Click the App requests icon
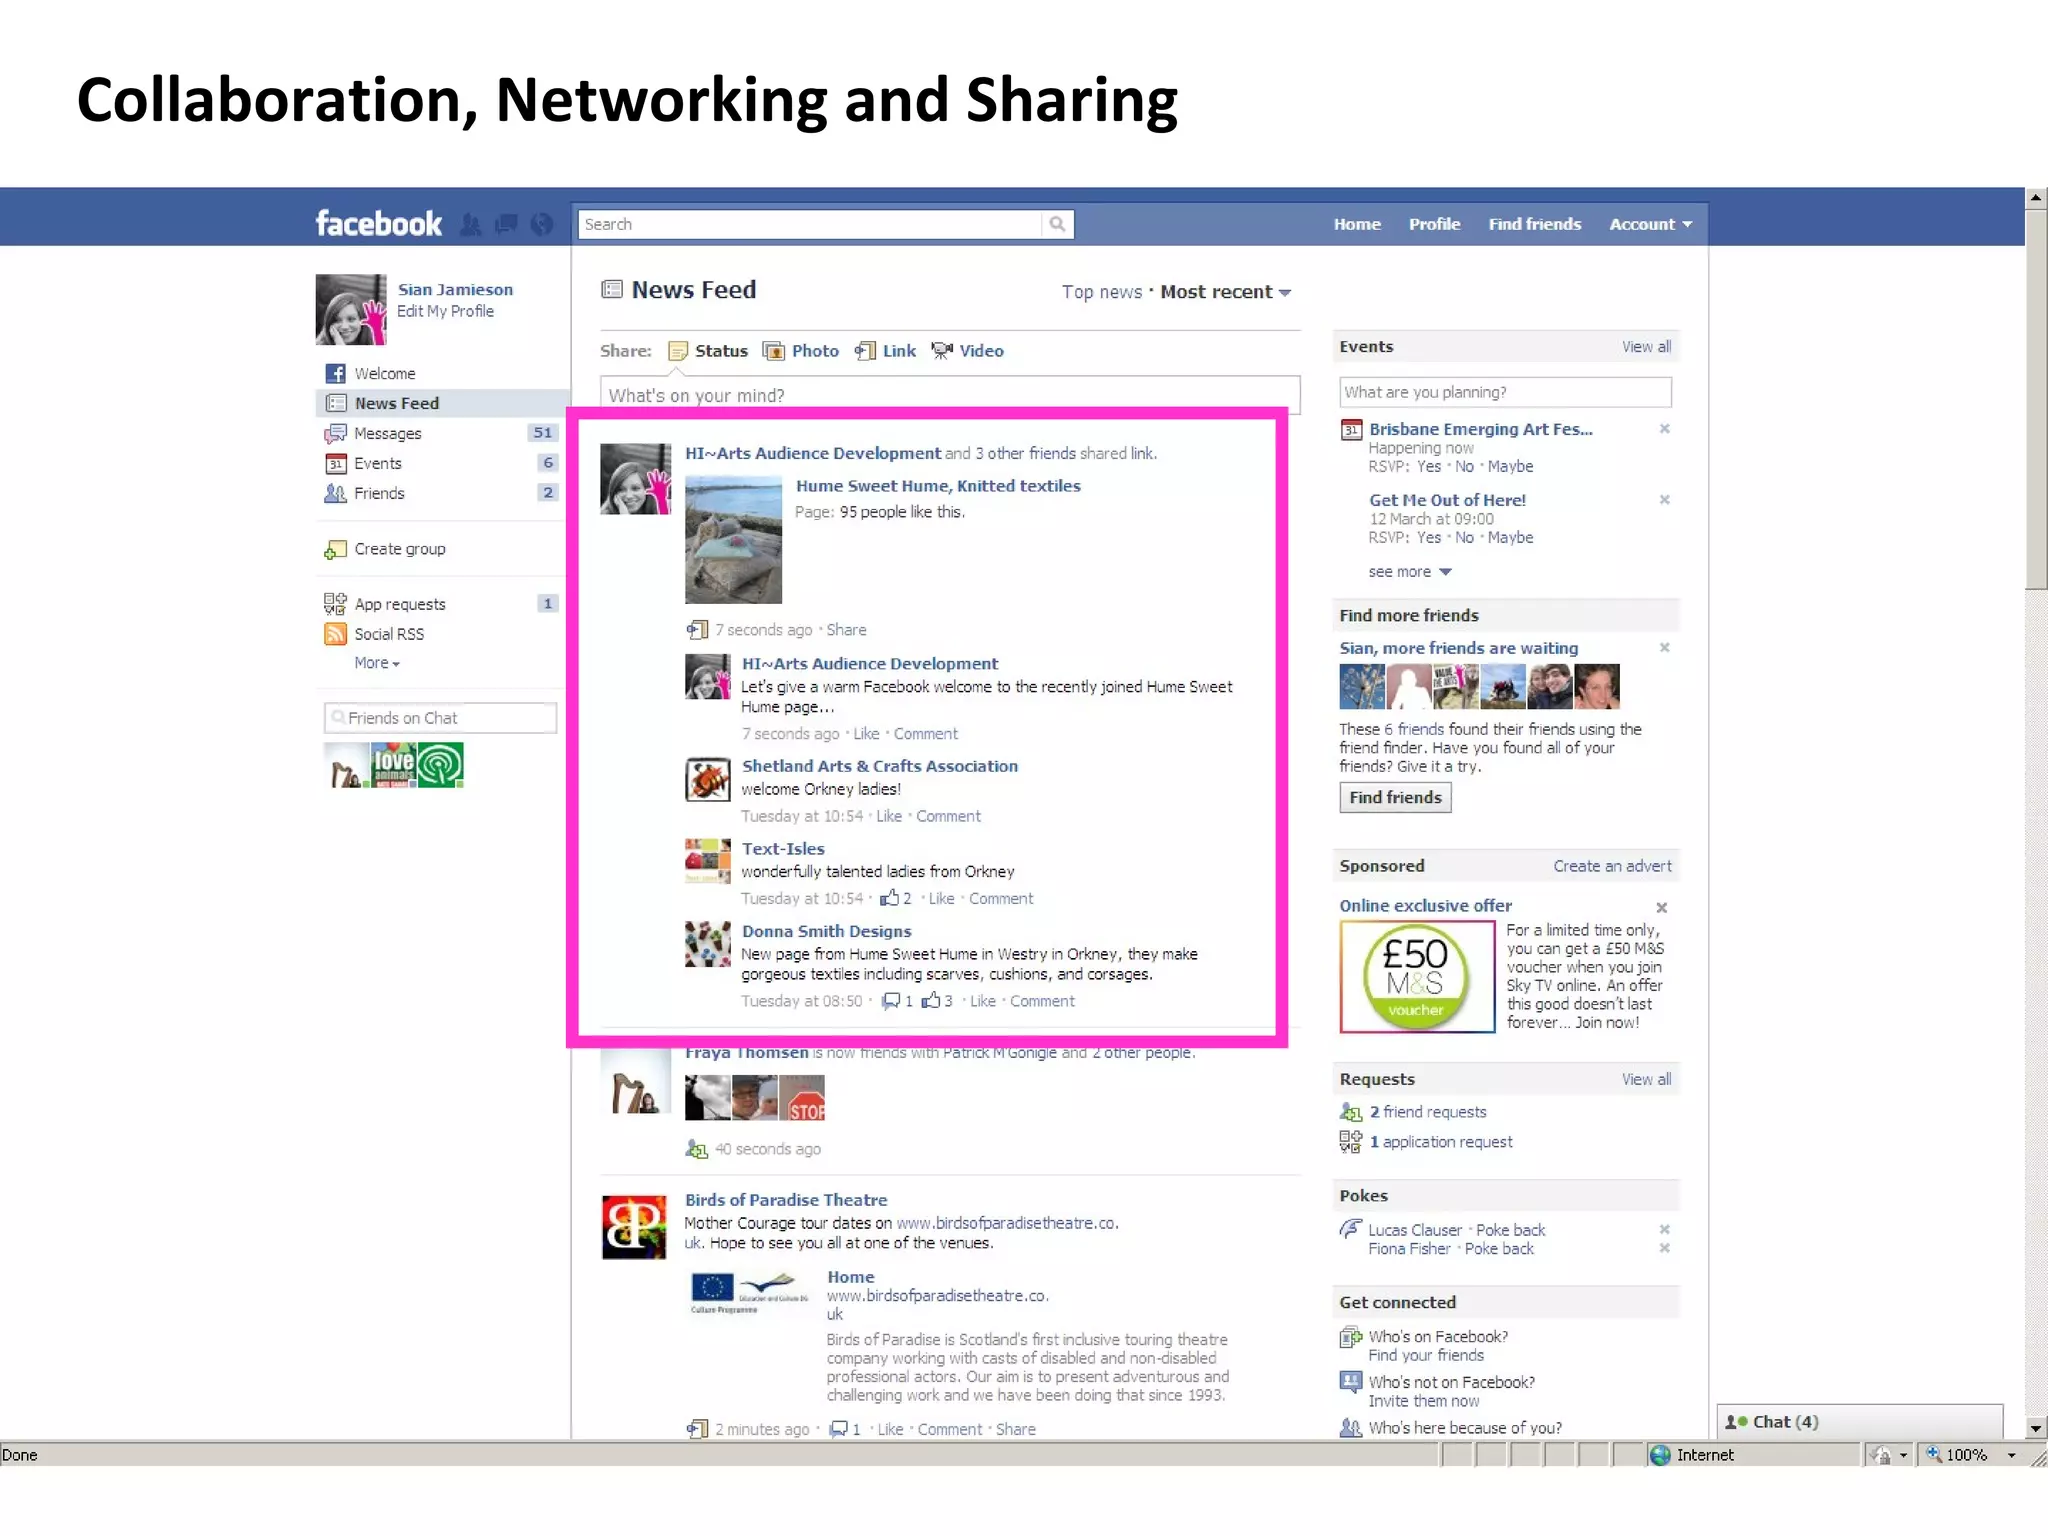This screenshot has height=1536, width=2048. 336,604
